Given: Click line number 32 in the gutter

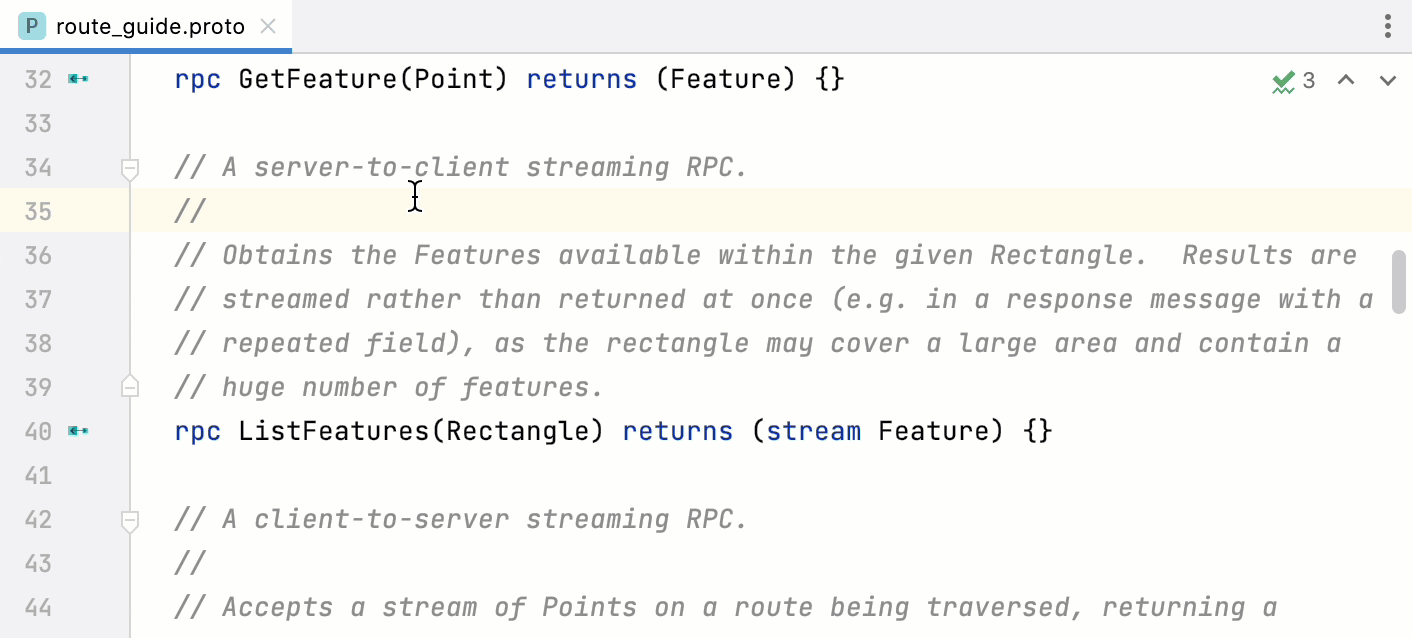Looking at the screenshot, I should point(37,79).
